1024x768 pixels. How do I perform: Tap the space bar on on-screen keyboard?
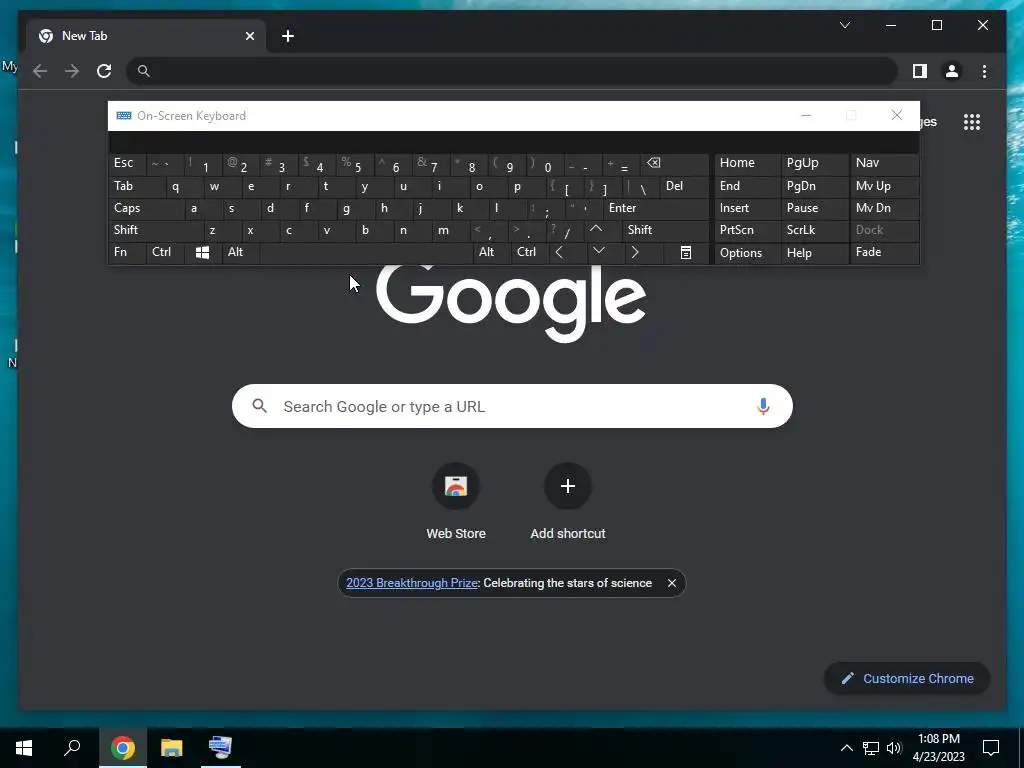tap(366, 252)
